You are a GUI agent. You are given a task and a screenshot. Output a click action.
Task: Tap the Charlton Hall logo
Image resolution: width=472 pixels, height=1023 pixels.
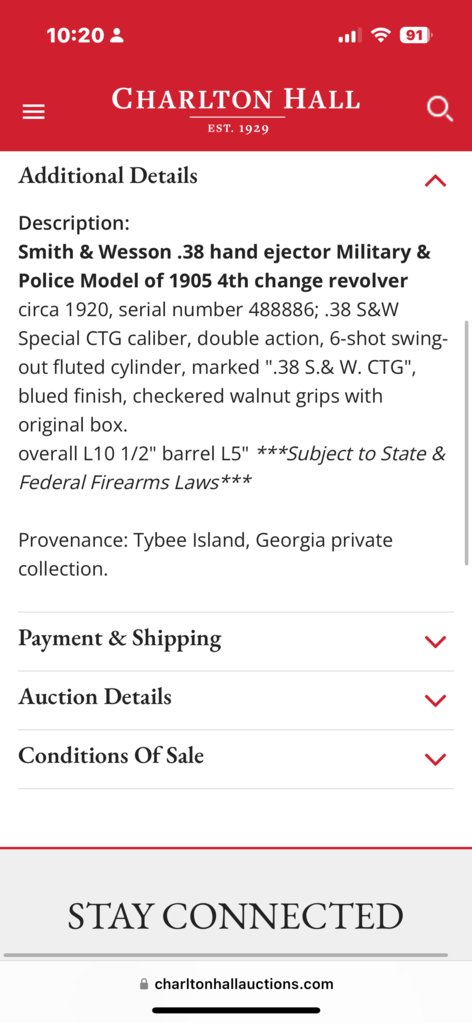[x=236, y=110]
